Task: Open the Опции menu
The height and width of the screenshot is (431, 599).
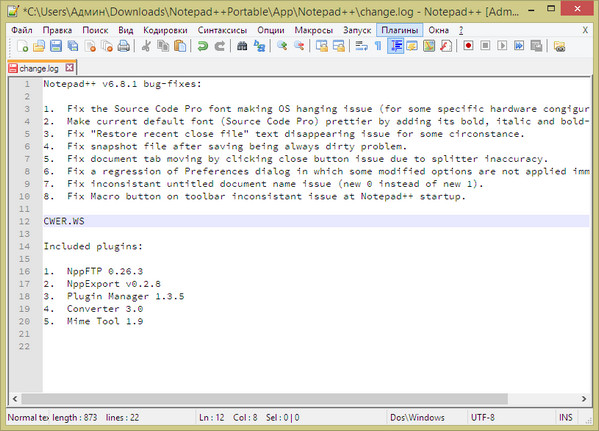Action: pos(270,30)
